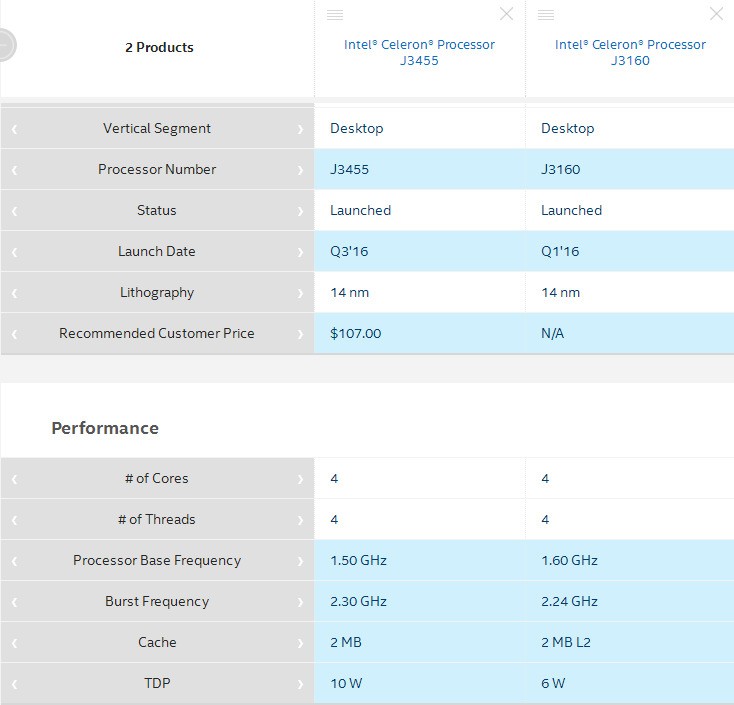734x705 pixels.
Task: Open the Intel Celeron Processor J3160 link
Action: (x=630, y=52)
